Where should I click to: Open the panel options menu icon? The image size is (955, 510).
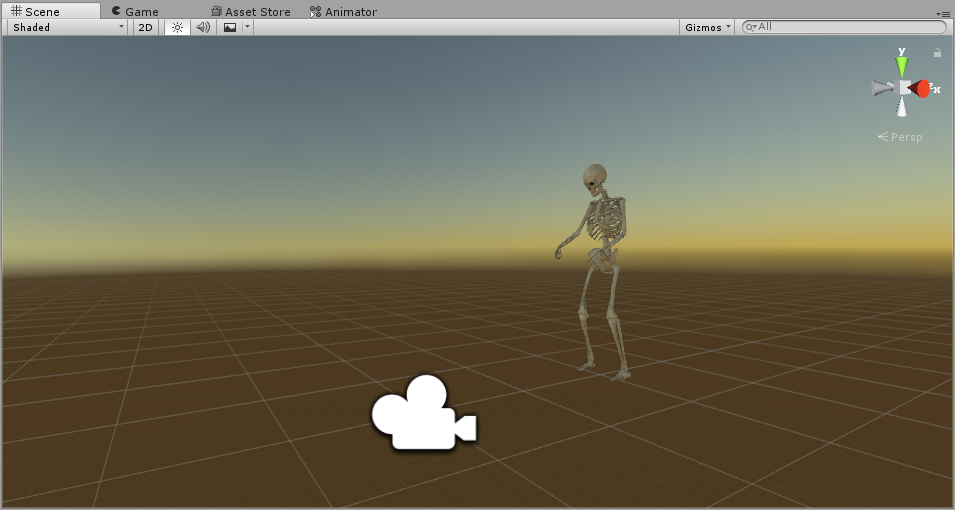tap(943, 13)
